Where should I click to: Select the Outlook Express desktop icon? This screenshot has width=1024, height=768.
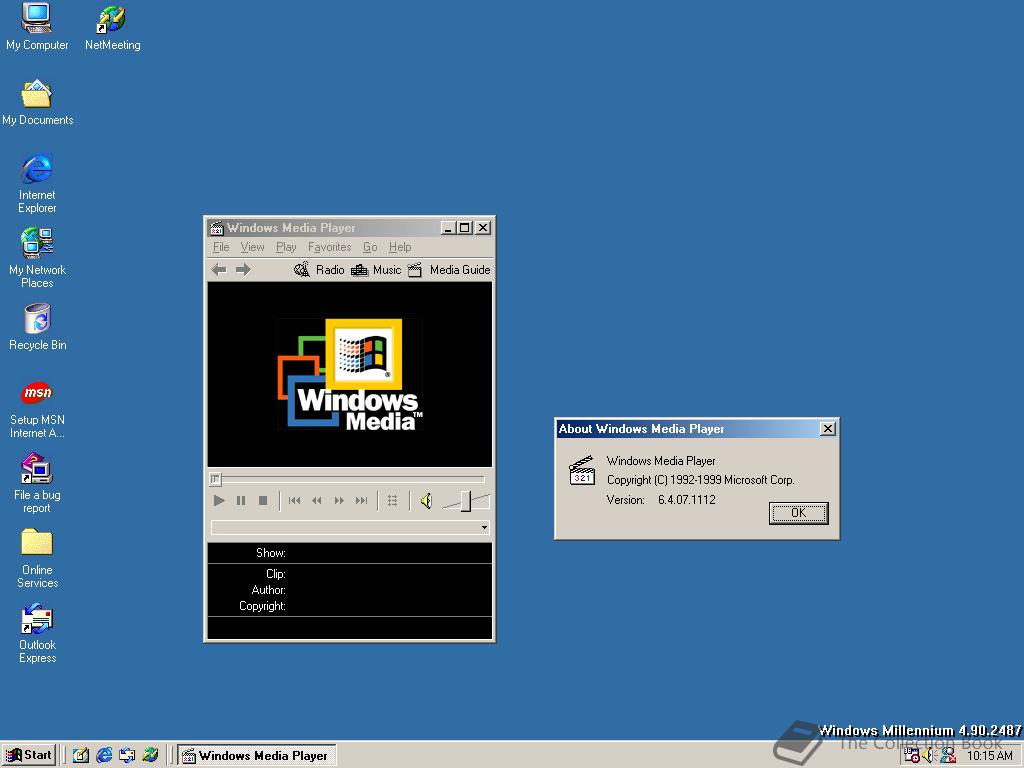pos(37,633)
